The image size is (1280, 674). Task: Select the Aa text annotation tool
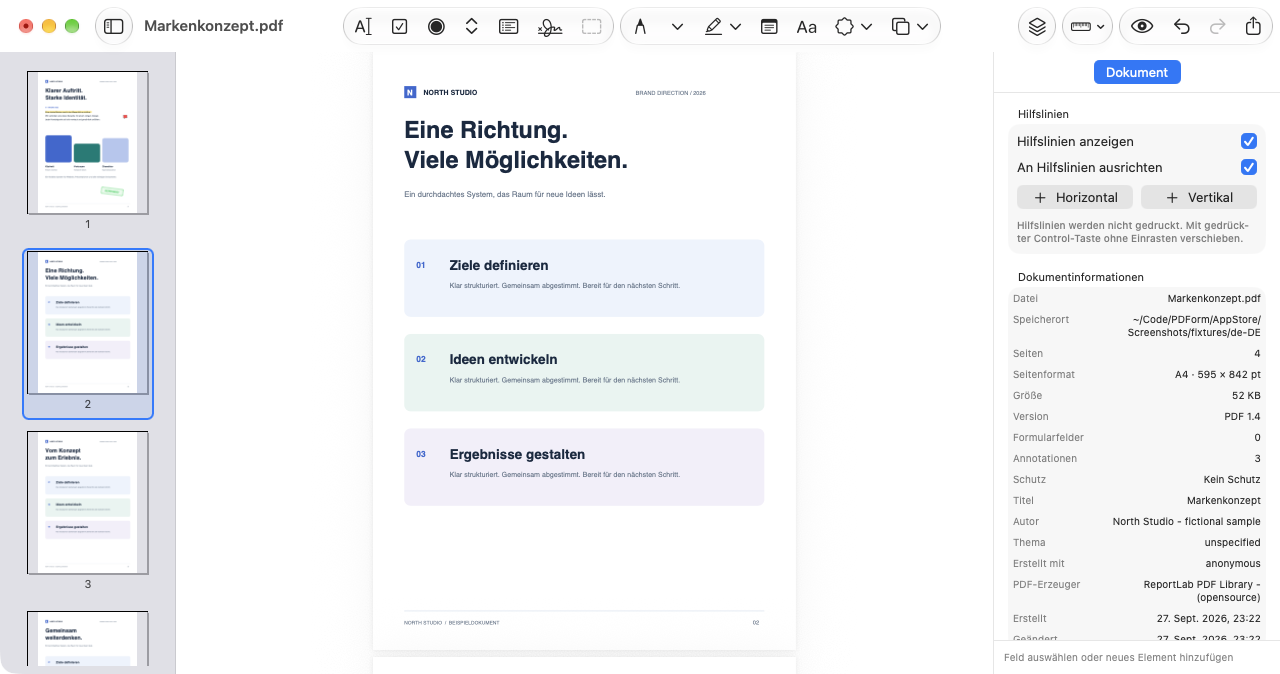pos(807,27)
